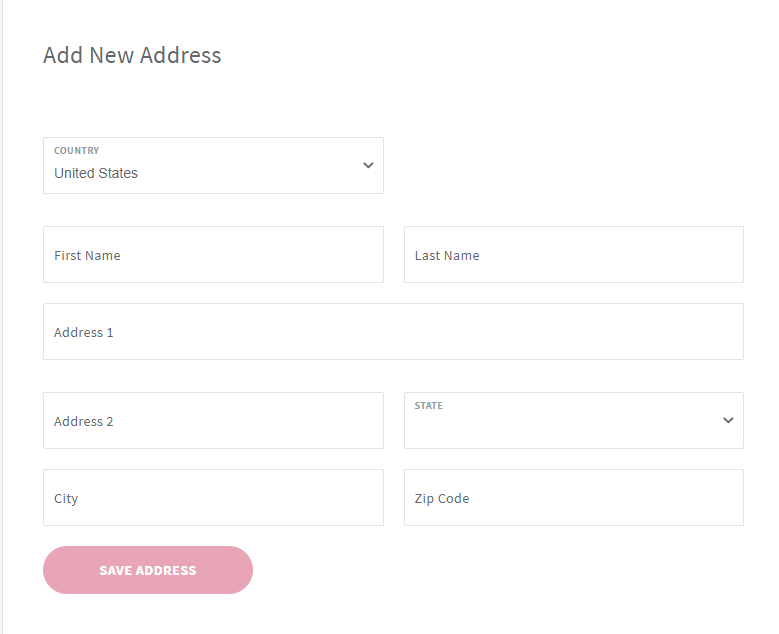The height and width of the screenshot is (634, 779).
Task: Focus the First Name input field
Action: [x=213, y=254]
